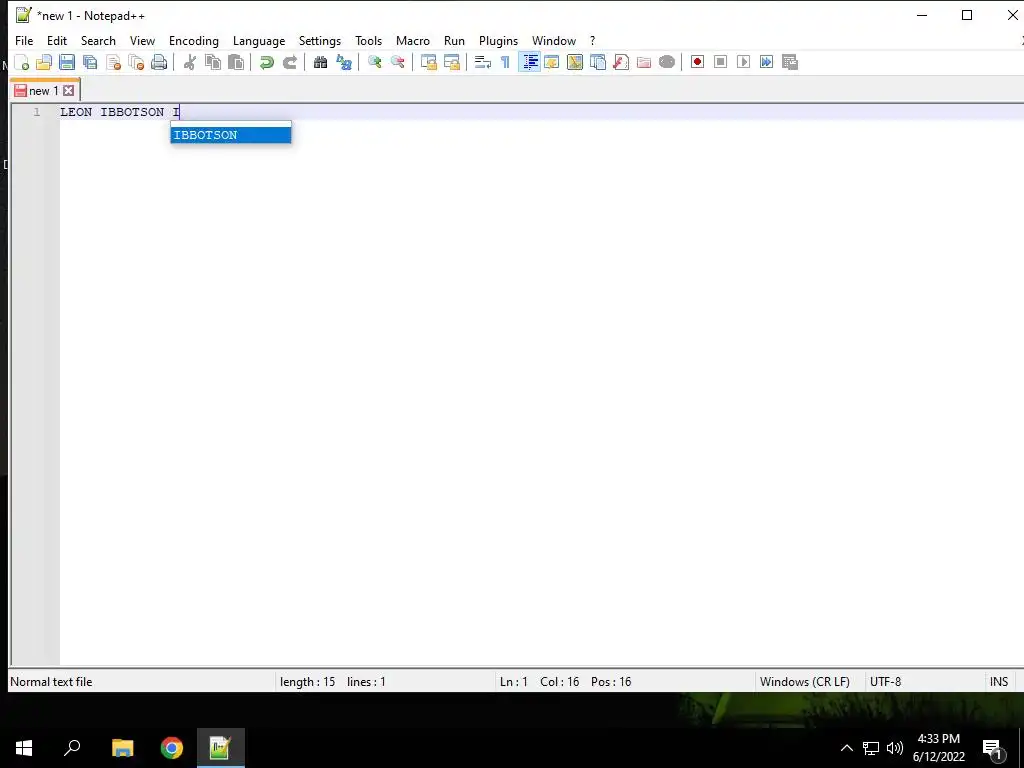This screenshot has width=1024, height=768.
Task: Open Find with the binoculars icon
Action: point(321,63)
